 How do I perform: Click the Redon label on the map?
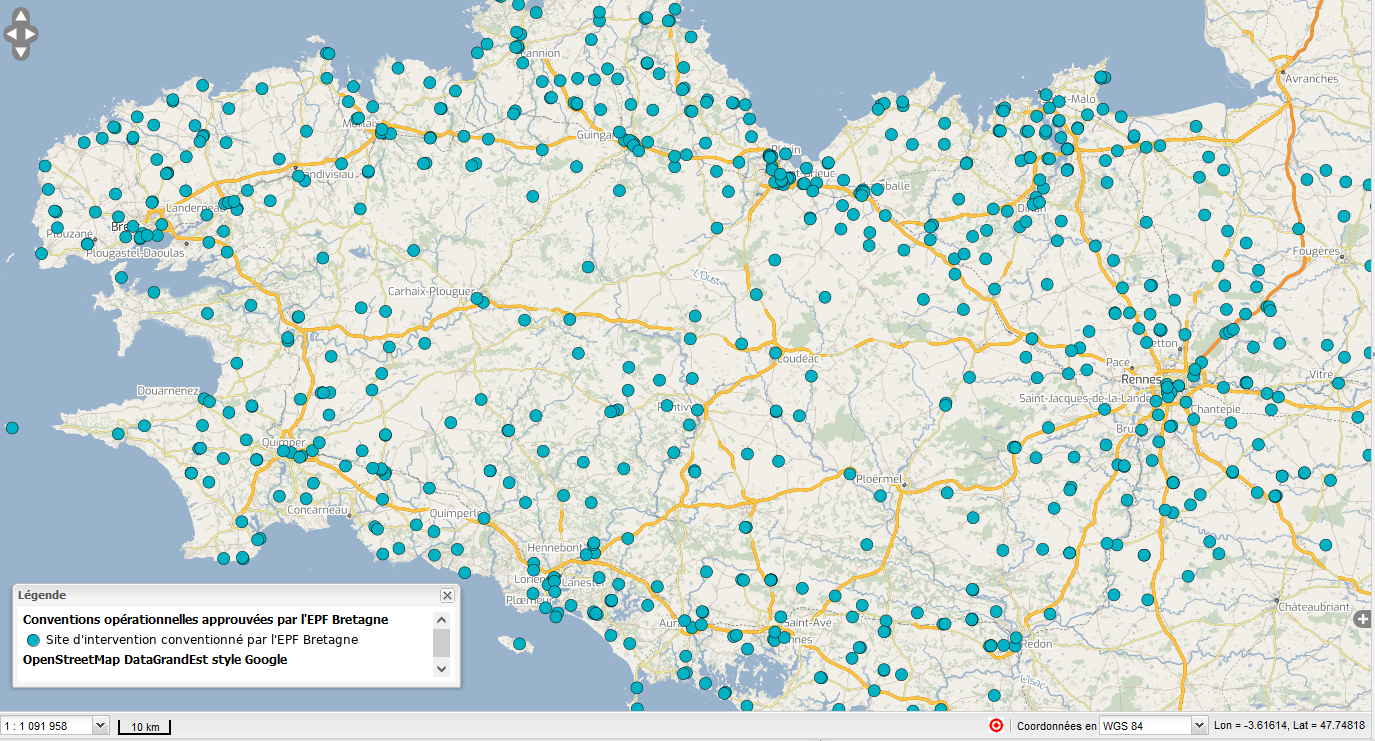click(1037, 644)
